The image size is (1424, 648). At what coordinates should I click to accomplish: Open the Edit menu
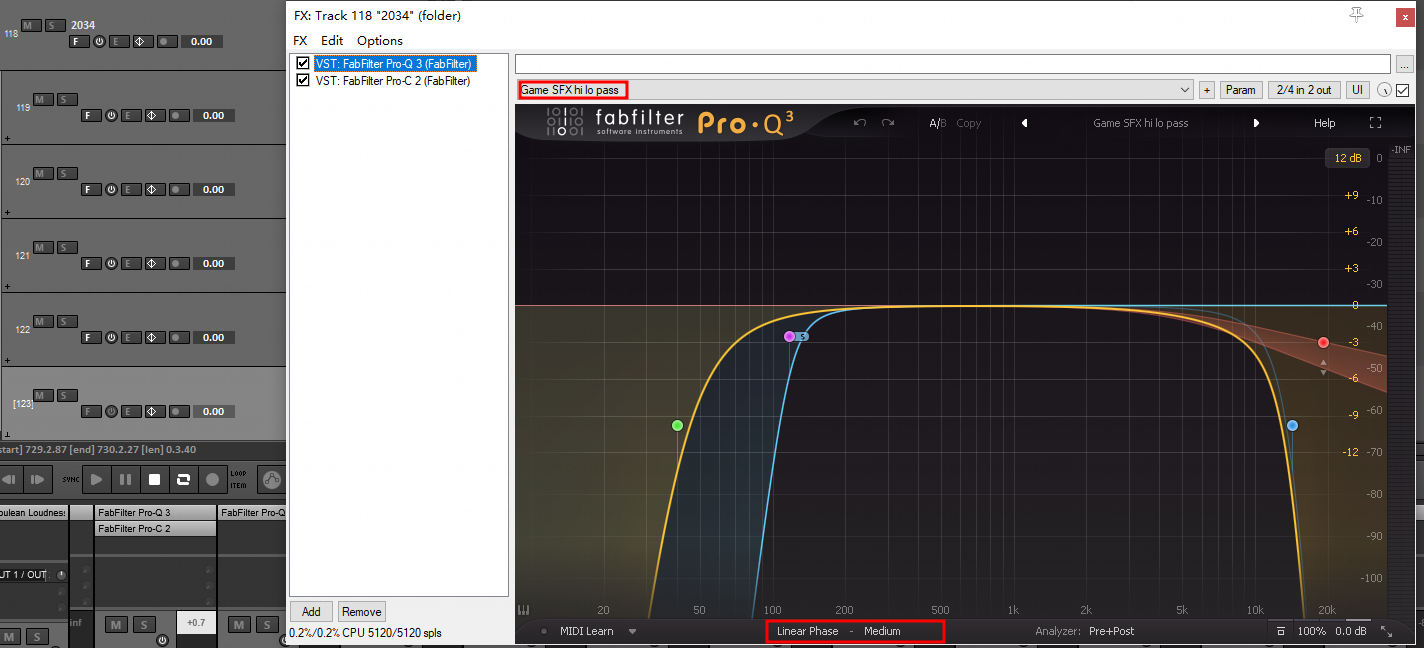[332, 40]
